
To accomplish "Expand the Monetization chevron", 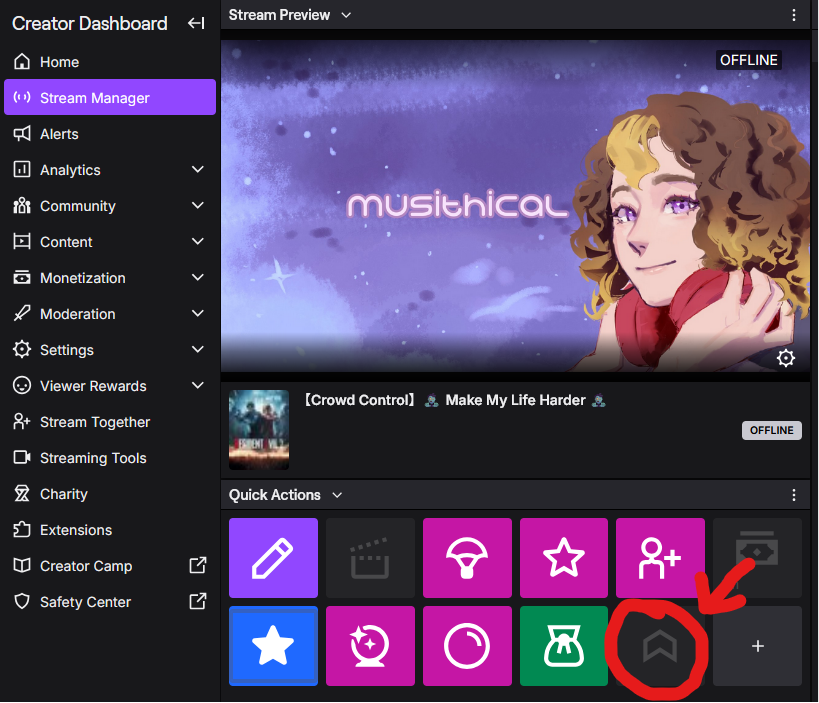I will click(x=197, y=277).
